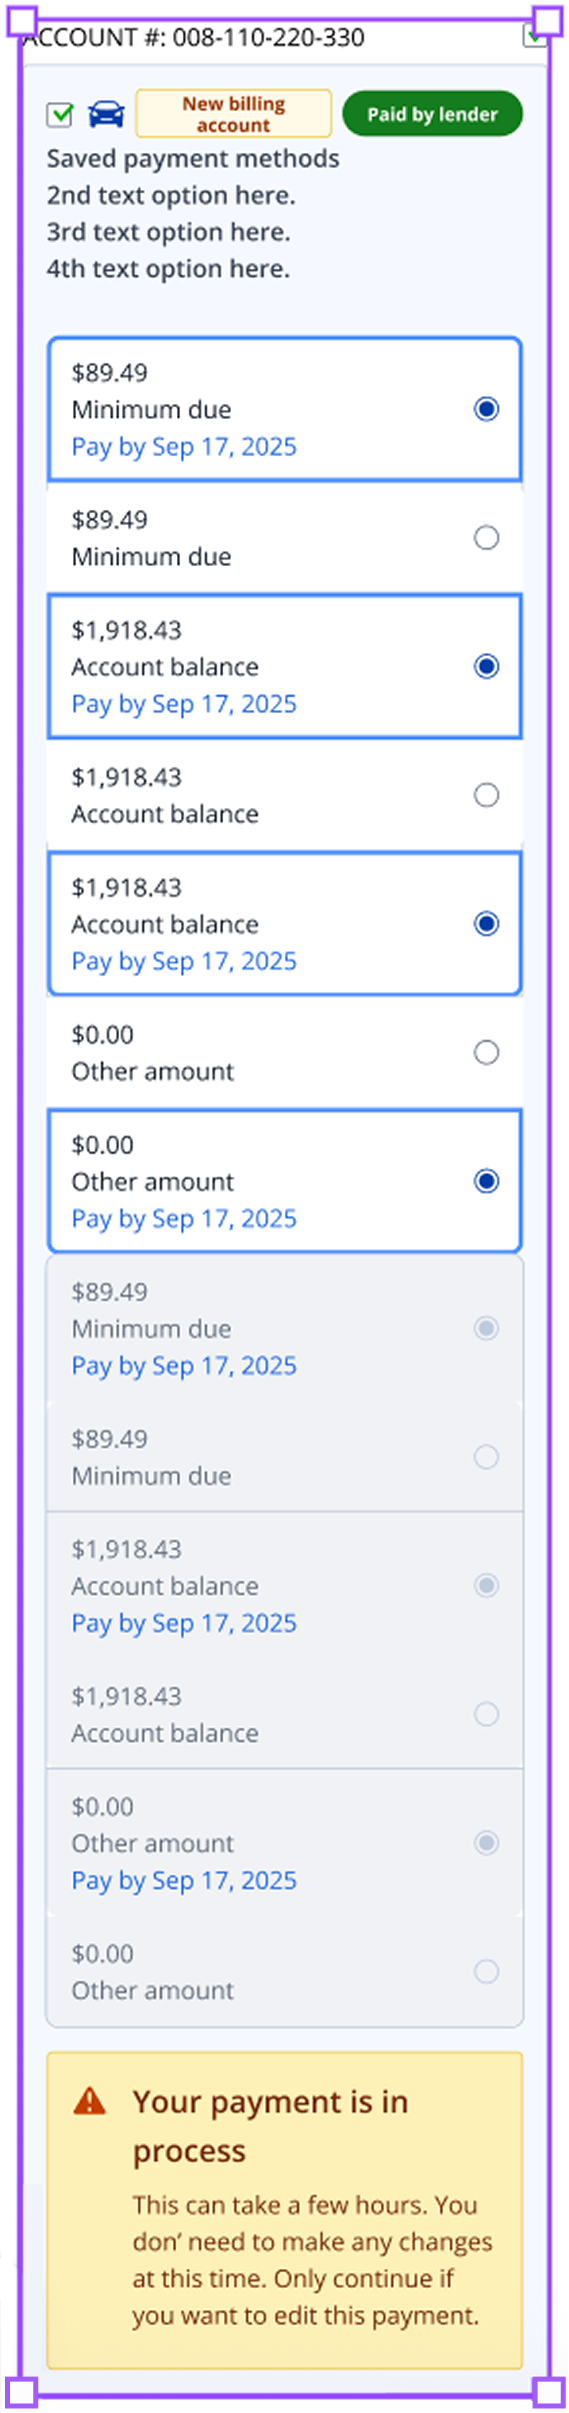Image resolution: width=569 pixels, height=2413 pixels.
Task: Click the green "Paid by lender" badge
Action: point(432,114)
